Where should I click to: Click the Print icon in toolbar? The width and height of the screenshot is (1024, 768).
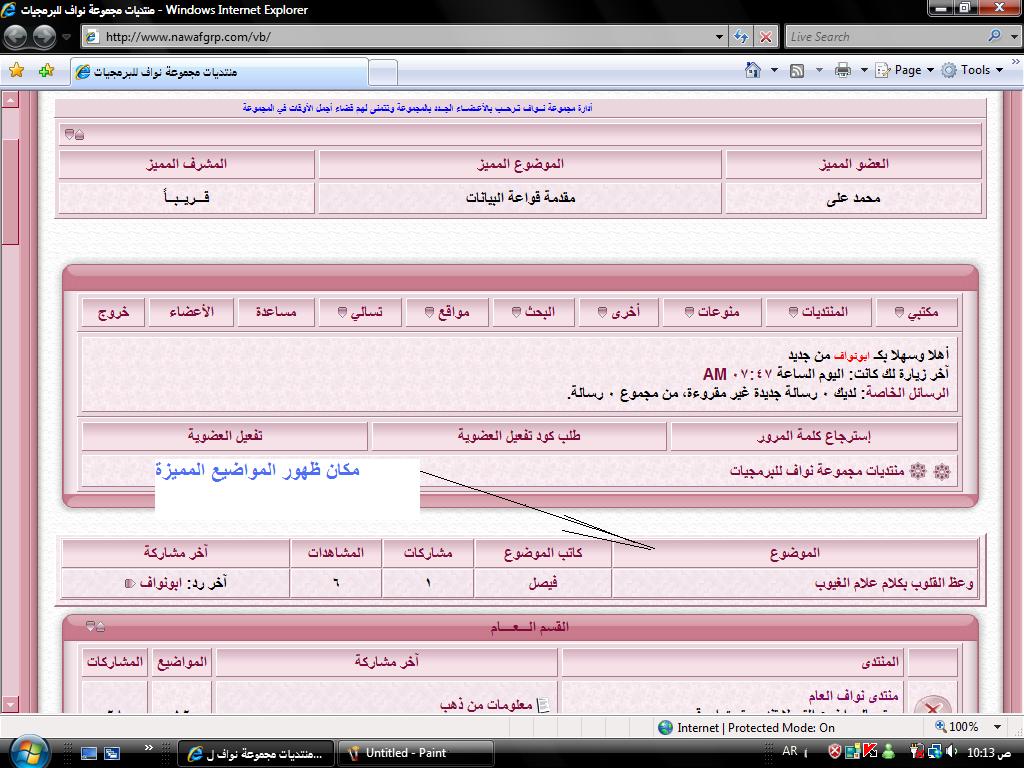[842, 70]
